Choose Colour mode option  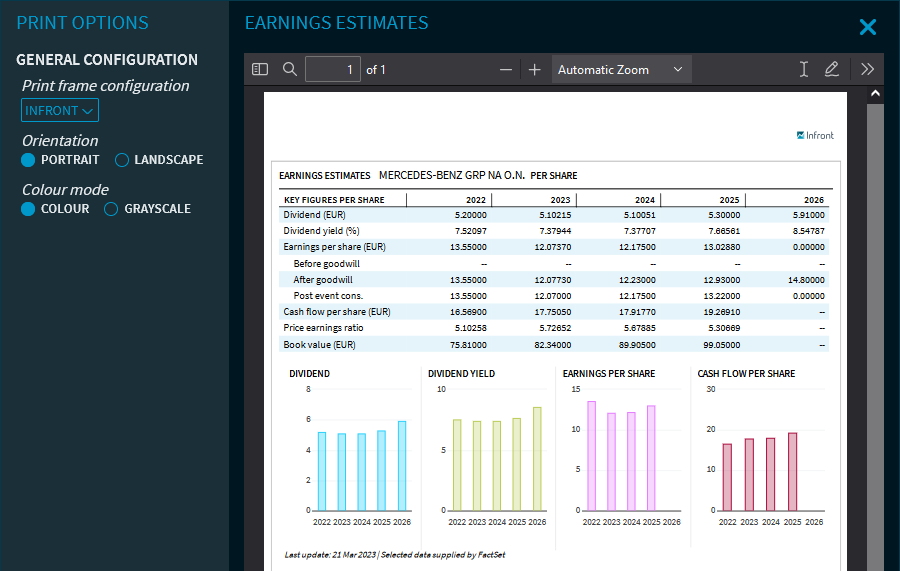(x=29, y=209)
